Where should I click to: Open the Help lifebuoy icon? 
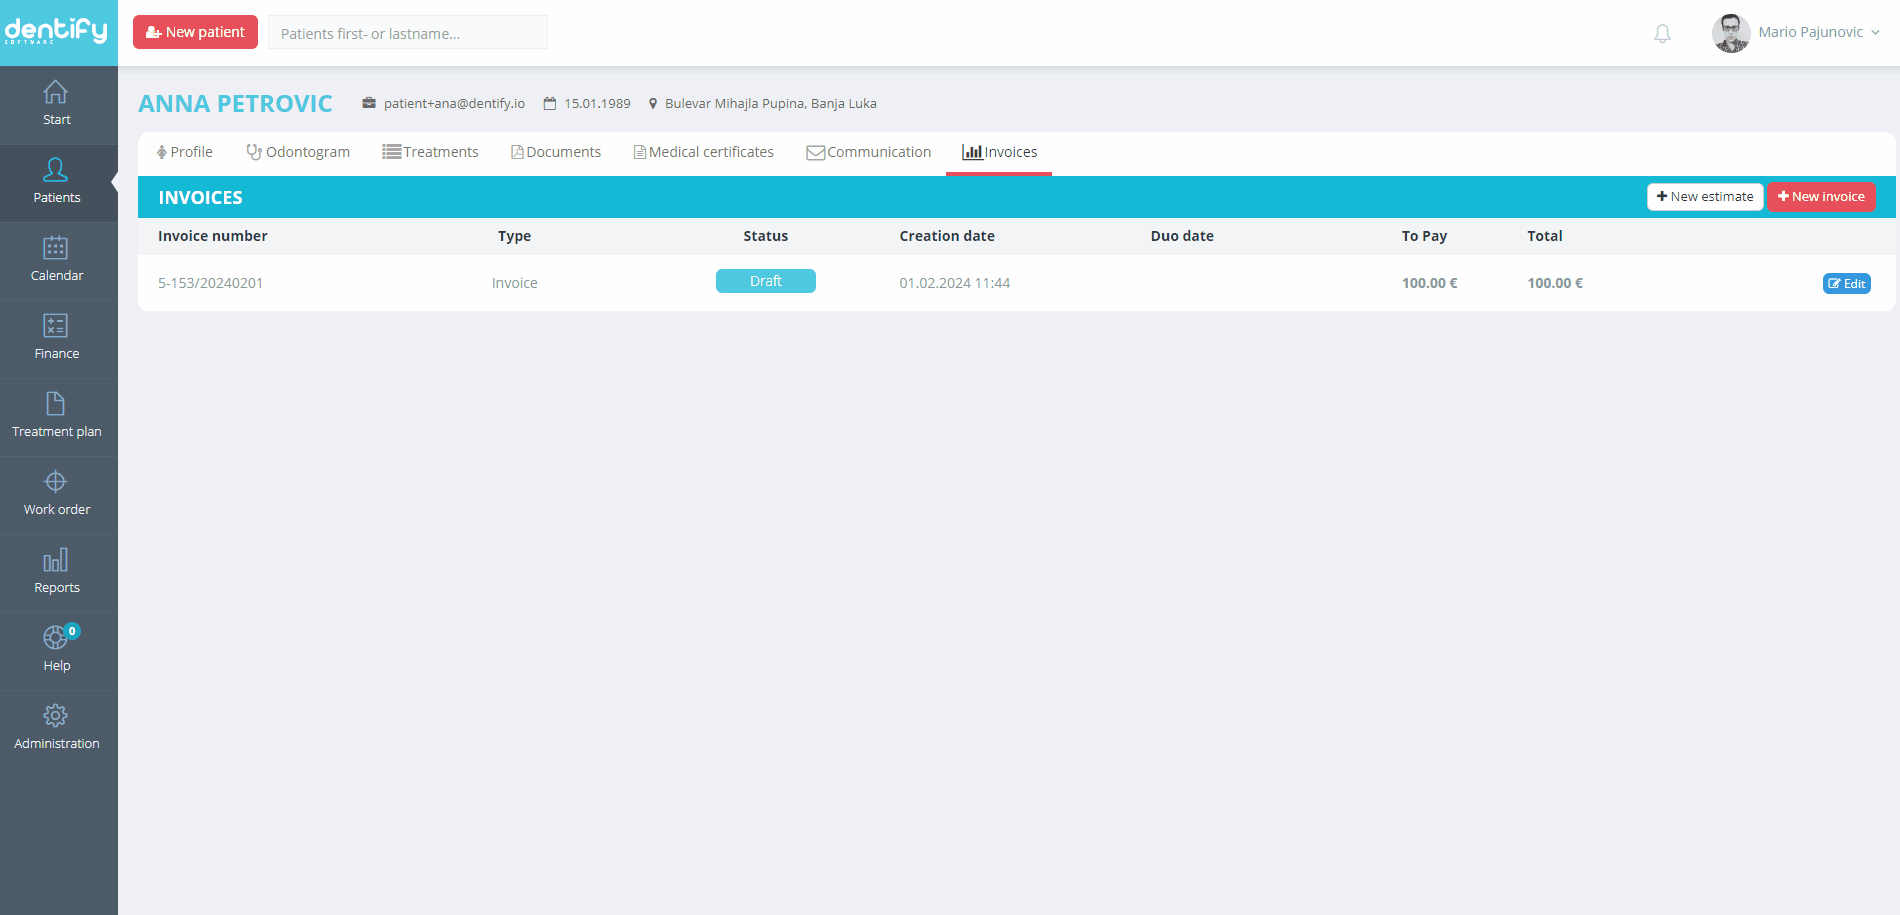56,639
